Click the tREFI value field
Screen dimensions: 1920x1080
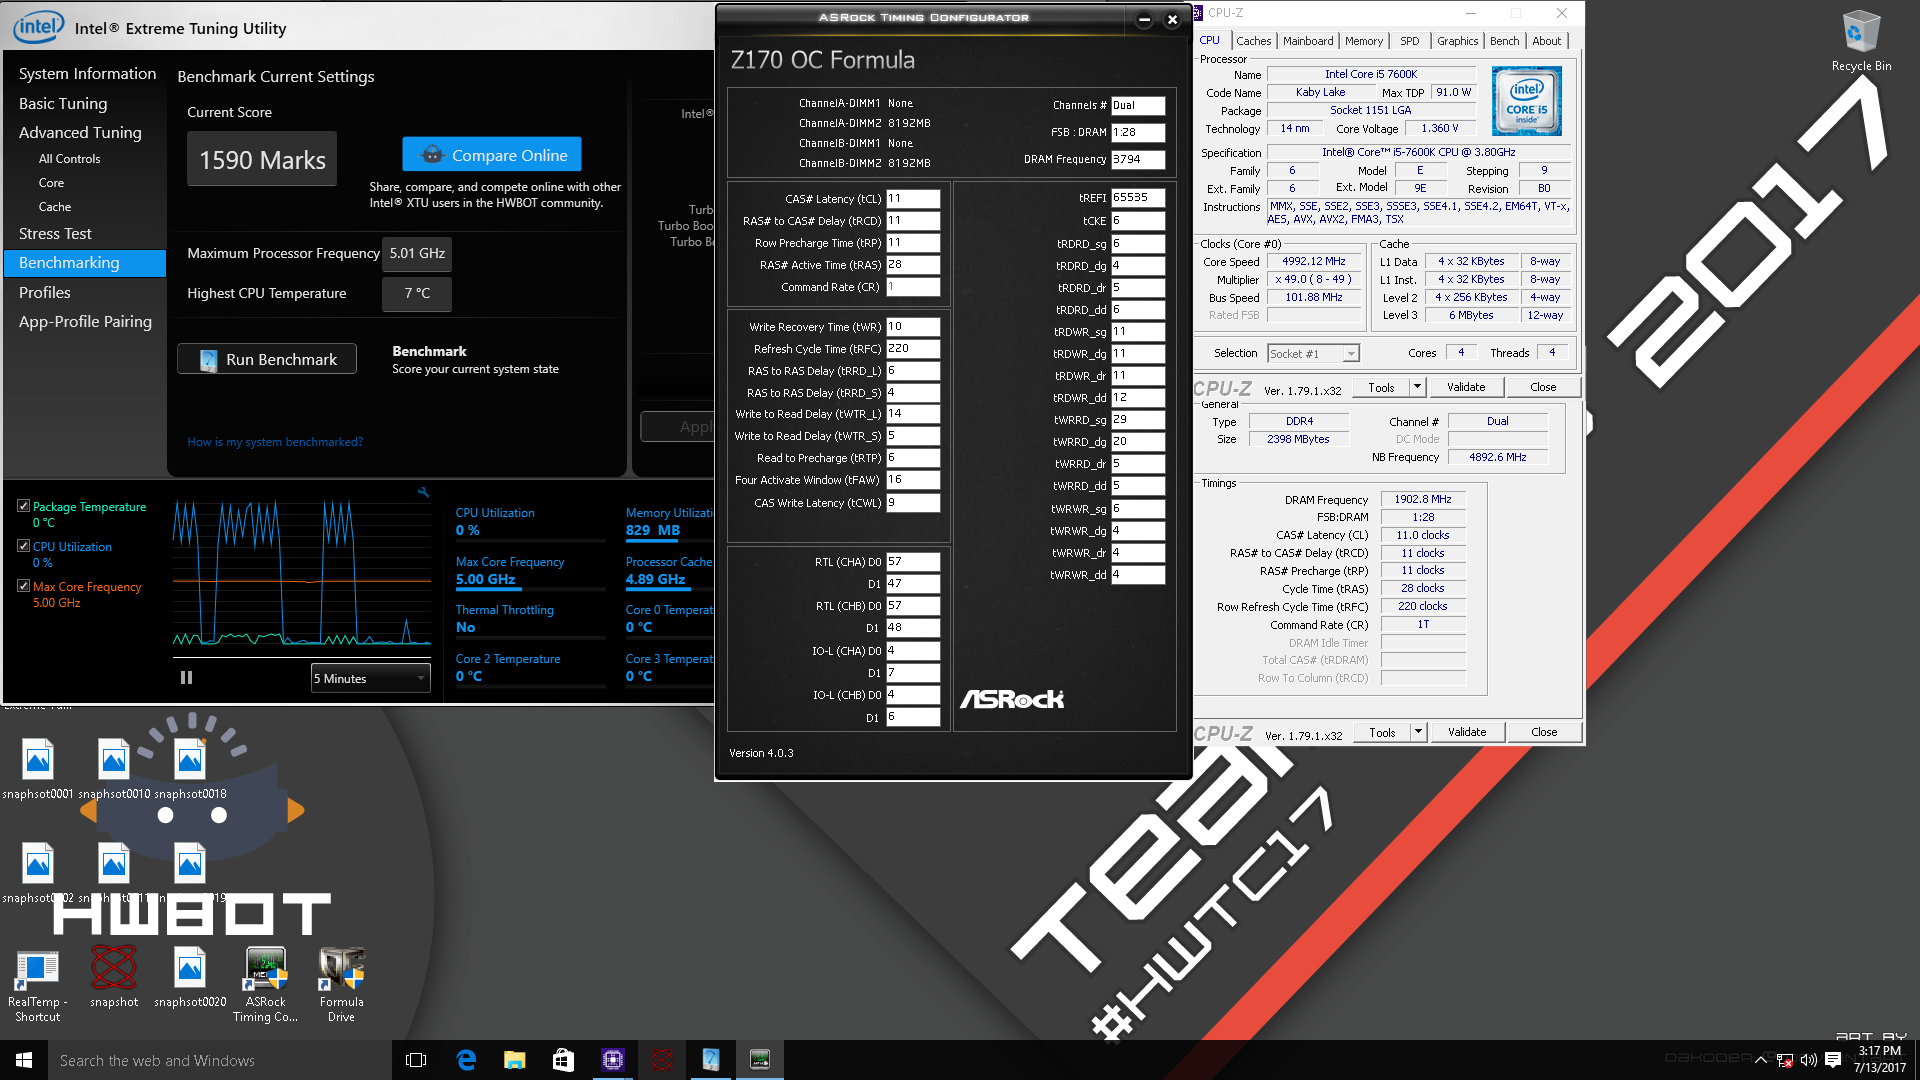[x=1138, y=197]
